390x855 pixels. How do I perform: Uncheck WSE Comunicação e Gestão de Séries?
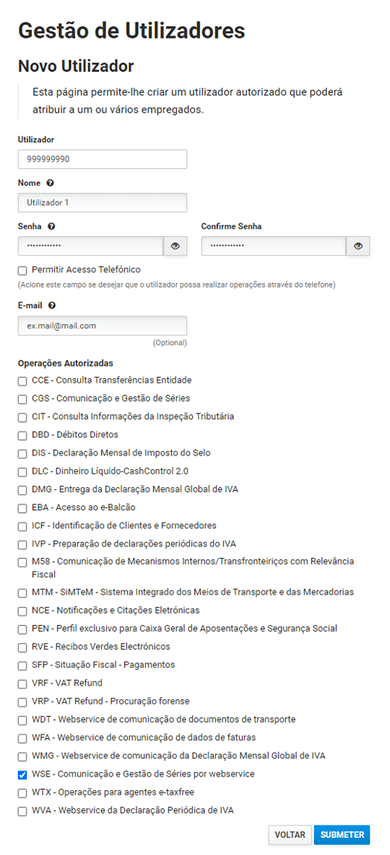tap(22, 774)
